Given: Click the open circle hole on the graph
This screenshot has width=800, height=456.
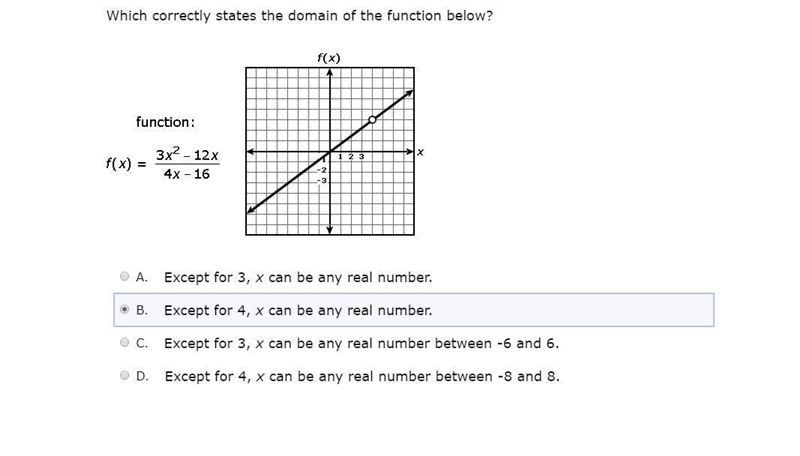Looking at the screenshot, I should point(372,120).
